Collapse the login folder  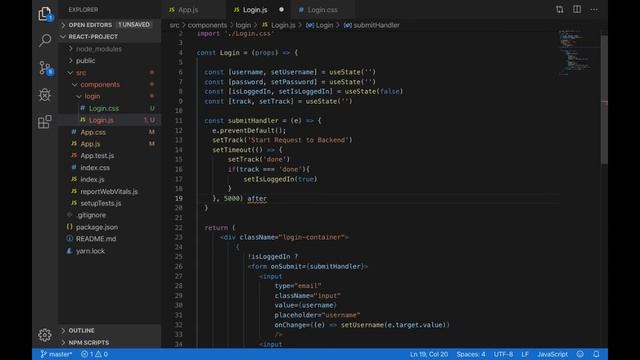tap(92, 96)
